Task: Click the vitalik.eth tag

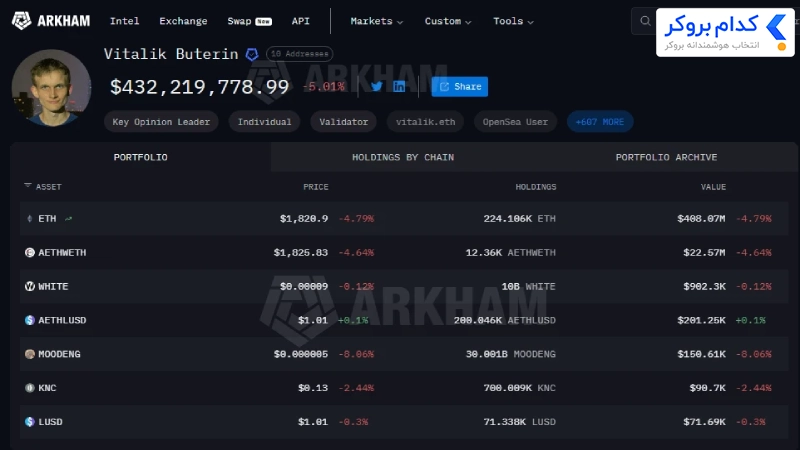Action: (x=426, y=122)
